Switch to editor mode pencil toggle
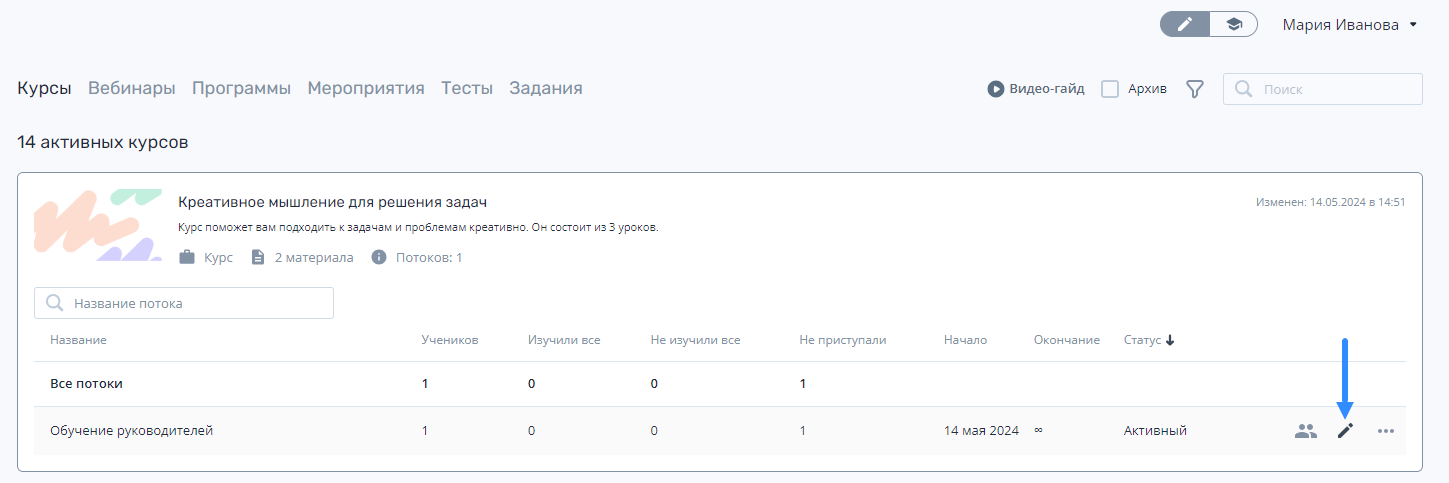The width and height of the screenshot is (1449, 483). pos(1185,25)
